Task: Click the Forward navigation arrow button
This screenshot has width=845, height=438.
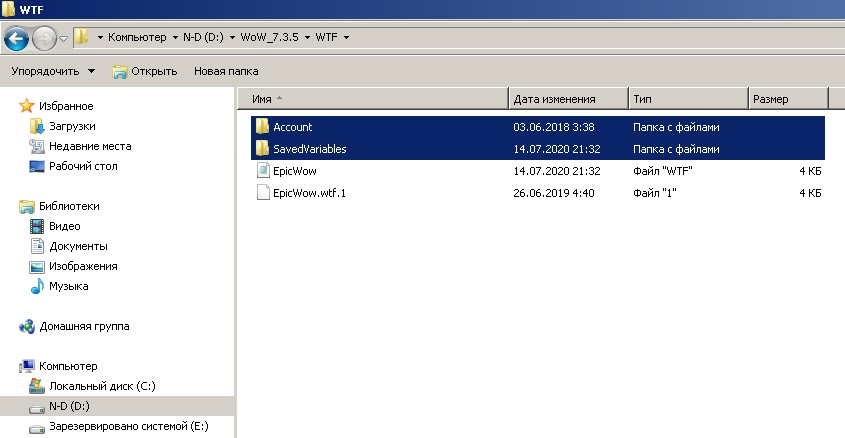Action: (x=44, y=38)
